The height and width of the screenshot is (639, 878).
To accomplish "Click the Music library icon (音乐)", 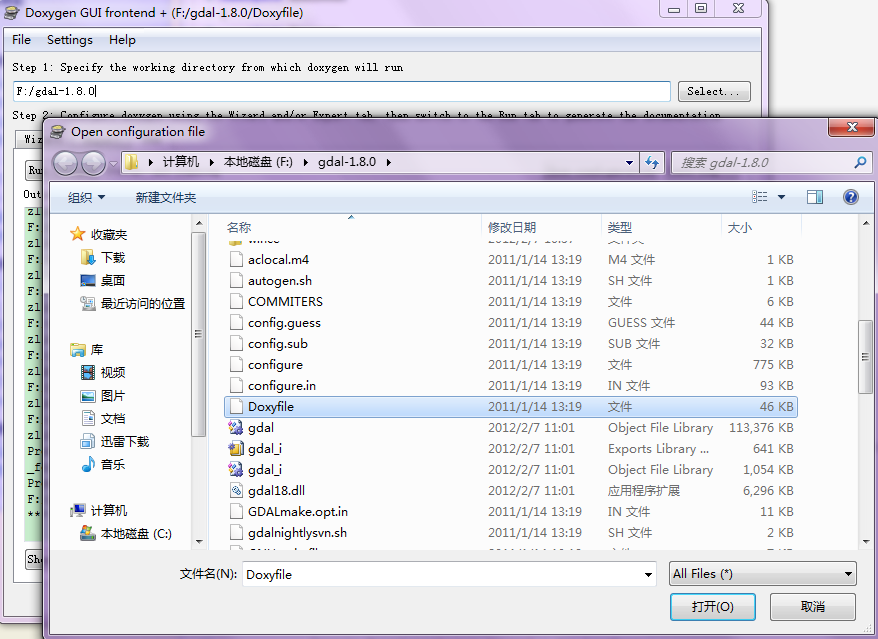I will (88, 464).
